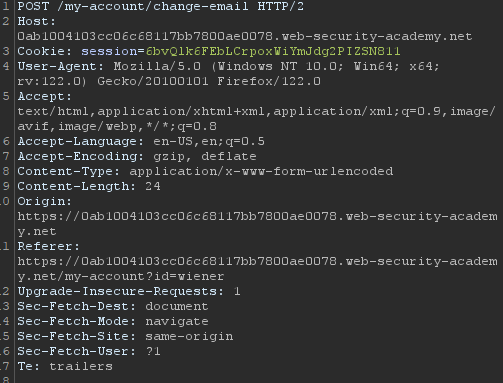Click the blue session cookie name
This screenshot has width=503, height=383.
pyautogui.click(x=109, y=51)
